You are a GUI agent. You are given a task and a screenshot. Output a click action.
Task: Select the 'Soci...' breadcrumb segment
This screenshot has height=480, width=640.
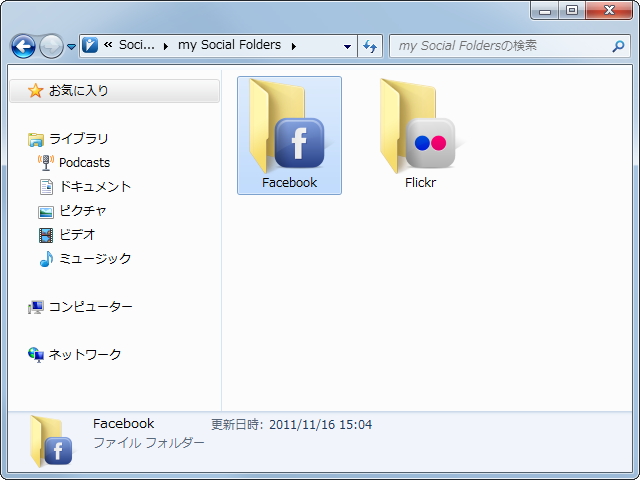[137, 45]
